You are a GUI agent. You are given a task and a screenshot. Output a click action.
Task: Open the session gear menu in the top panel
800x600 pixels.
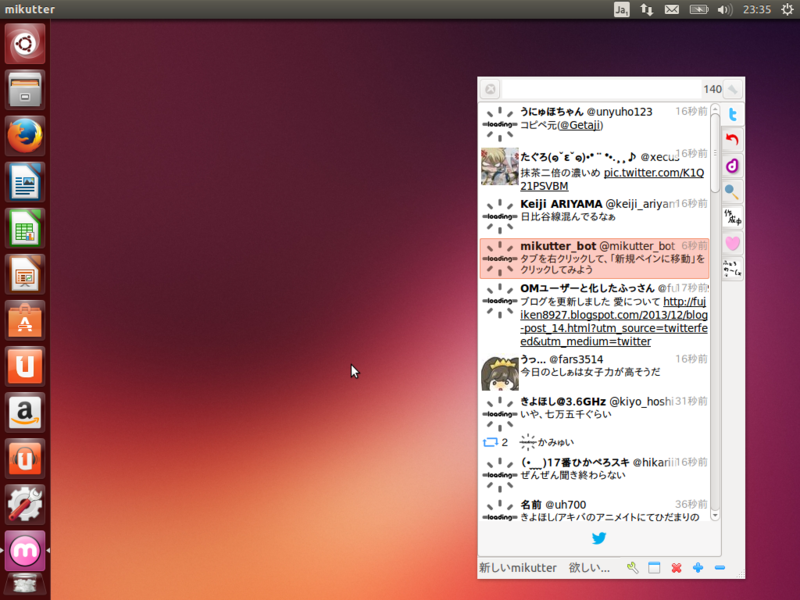pos(787,9)
